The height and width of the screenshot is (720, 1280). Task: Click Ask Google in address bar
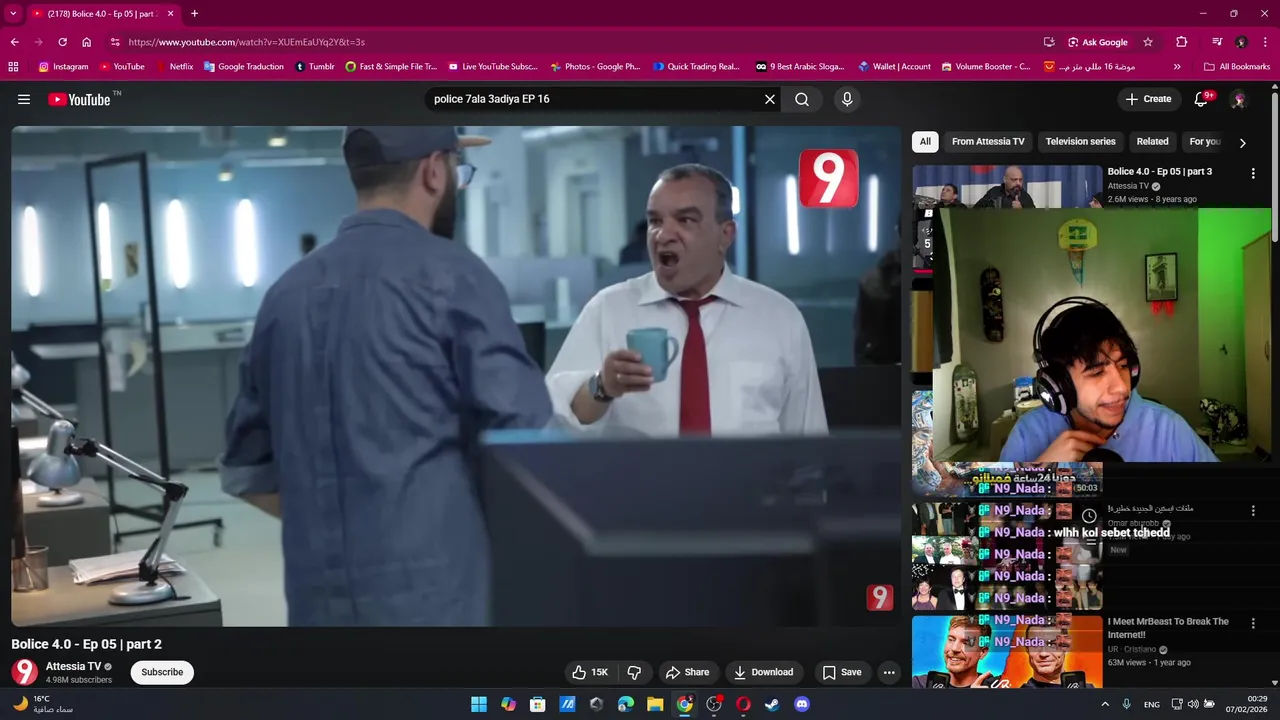(1098, 42)
